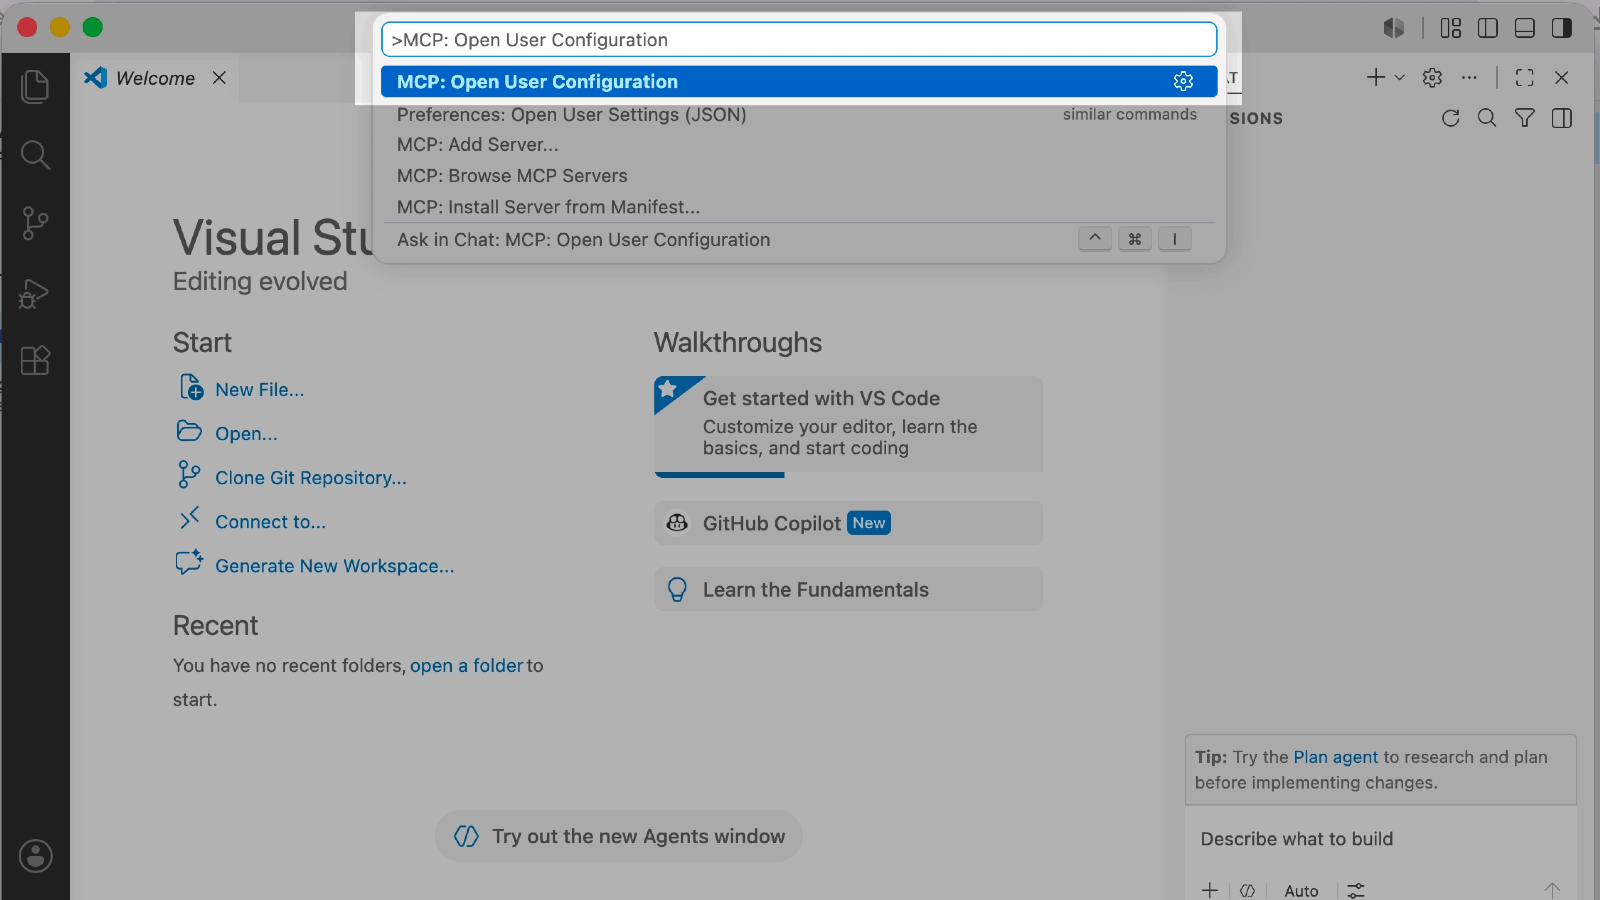Open the Accounts menu icon

pos(36,856)
